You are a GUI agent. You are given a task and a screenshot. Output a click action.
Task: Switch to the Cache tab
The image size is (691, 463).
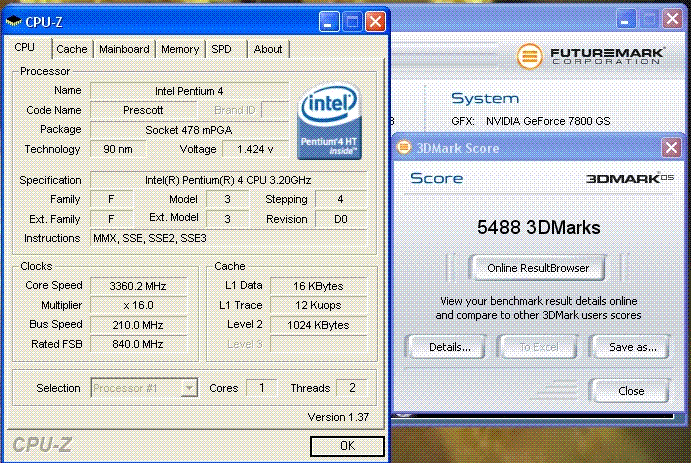click(x=72, y=49)
